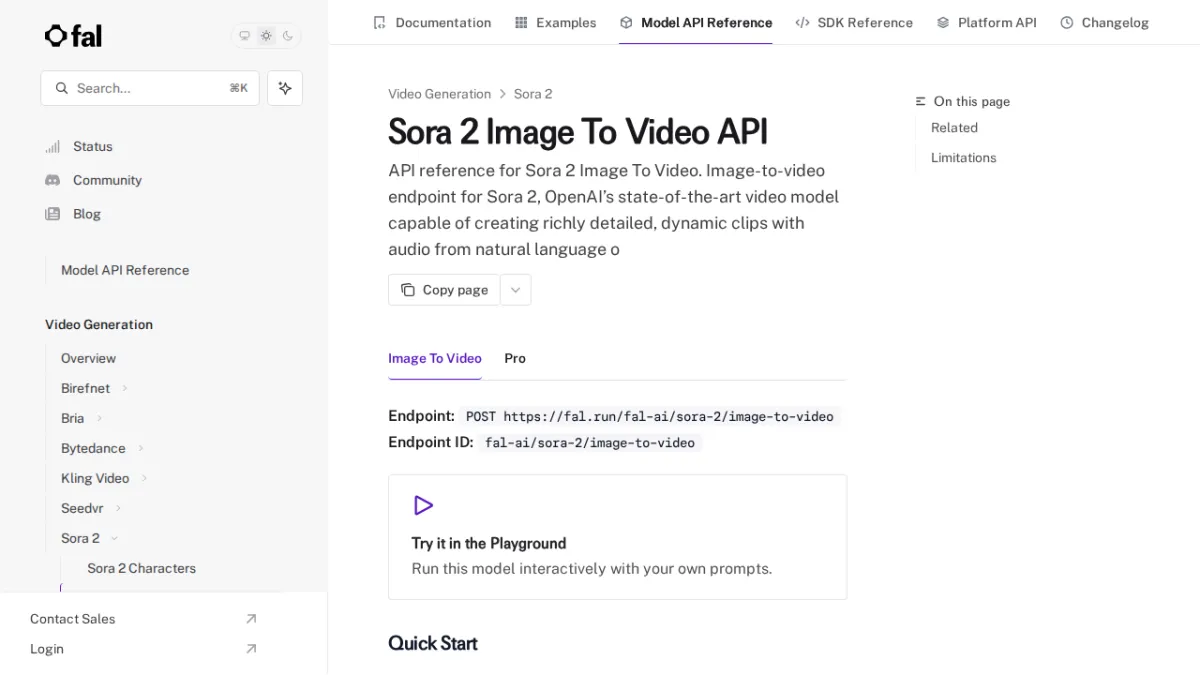This screenshot has width=1200, height=675.
Task: Open the AI assistant sparkle button
Action: pos(285,88)
